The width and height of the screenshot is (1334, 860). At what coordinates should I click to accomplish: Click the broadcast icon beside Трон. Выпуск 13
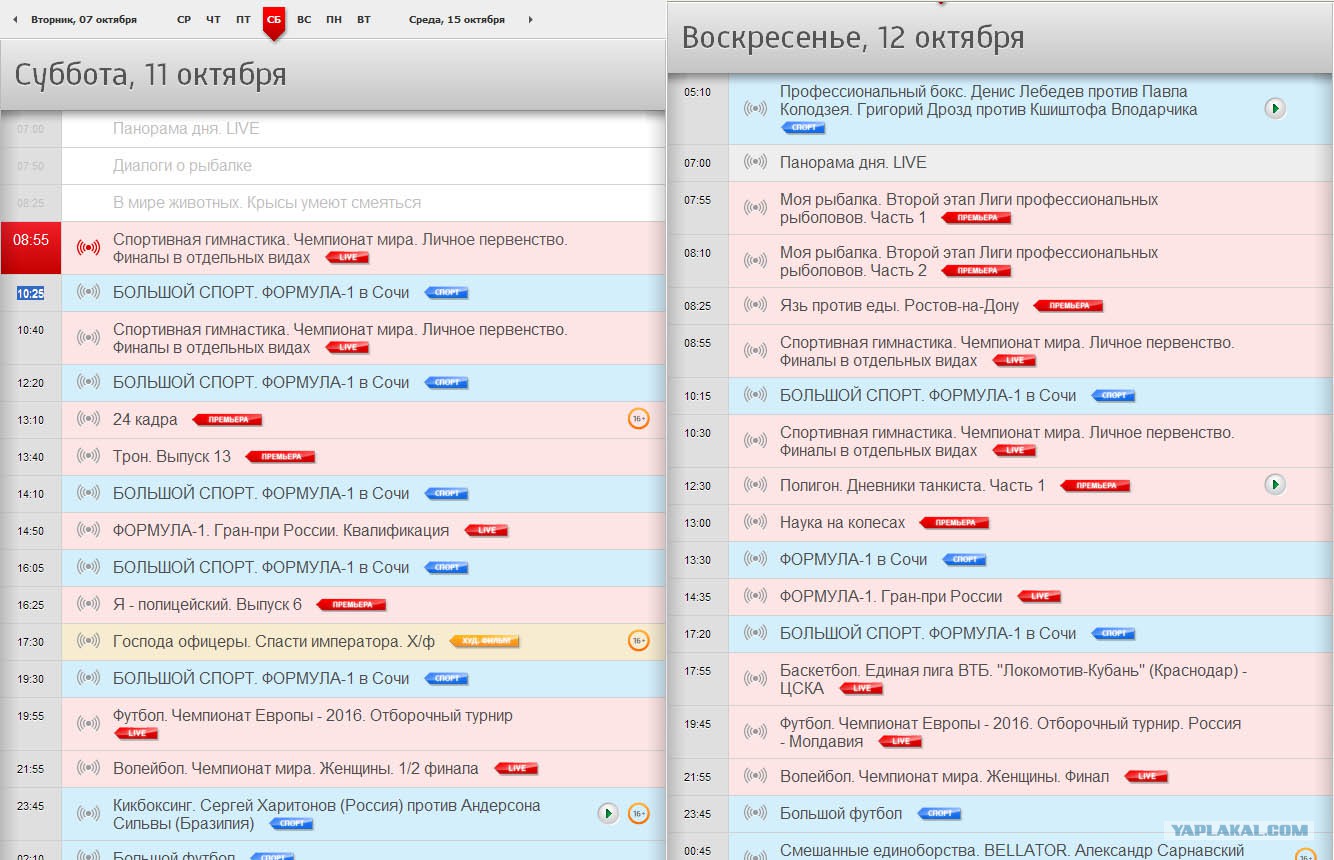88,457
